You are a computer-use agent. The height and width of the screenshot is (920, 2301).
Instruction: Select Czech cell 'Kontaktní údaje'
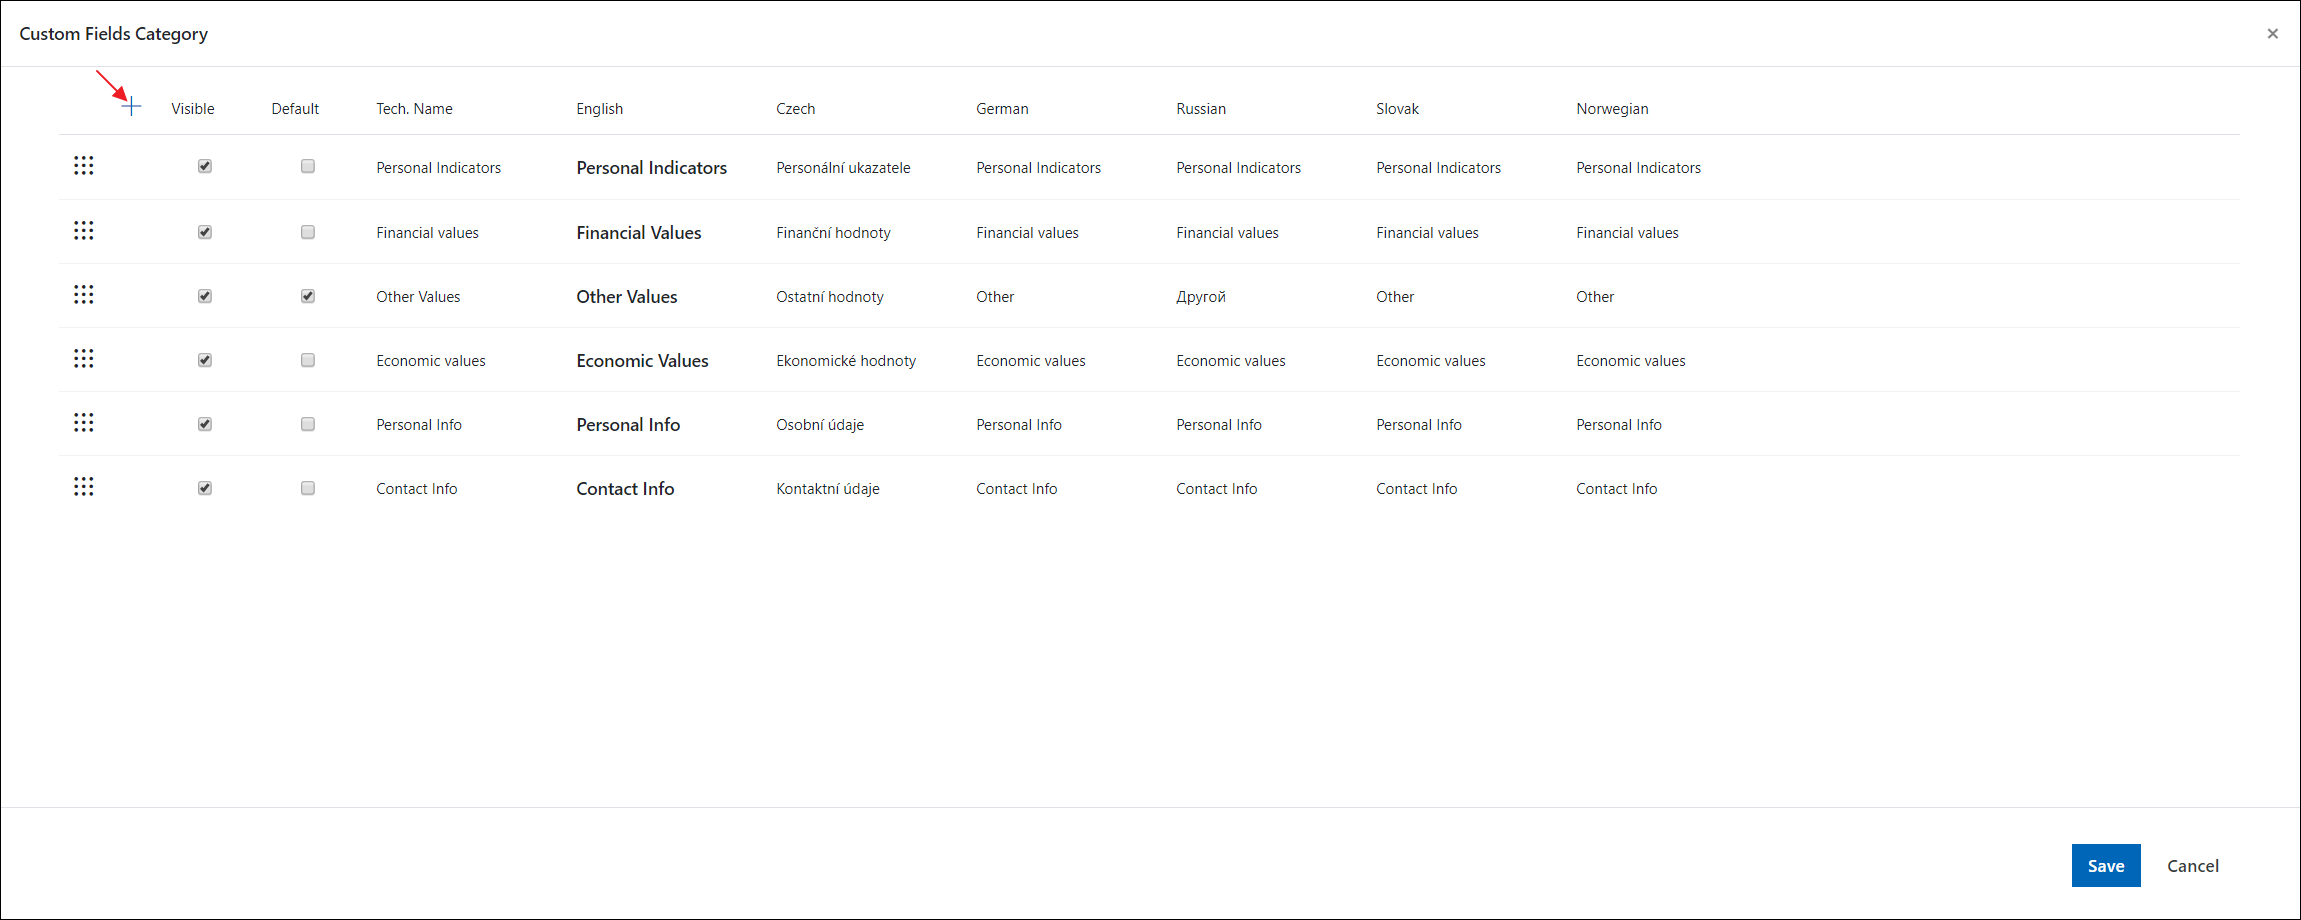828,489
